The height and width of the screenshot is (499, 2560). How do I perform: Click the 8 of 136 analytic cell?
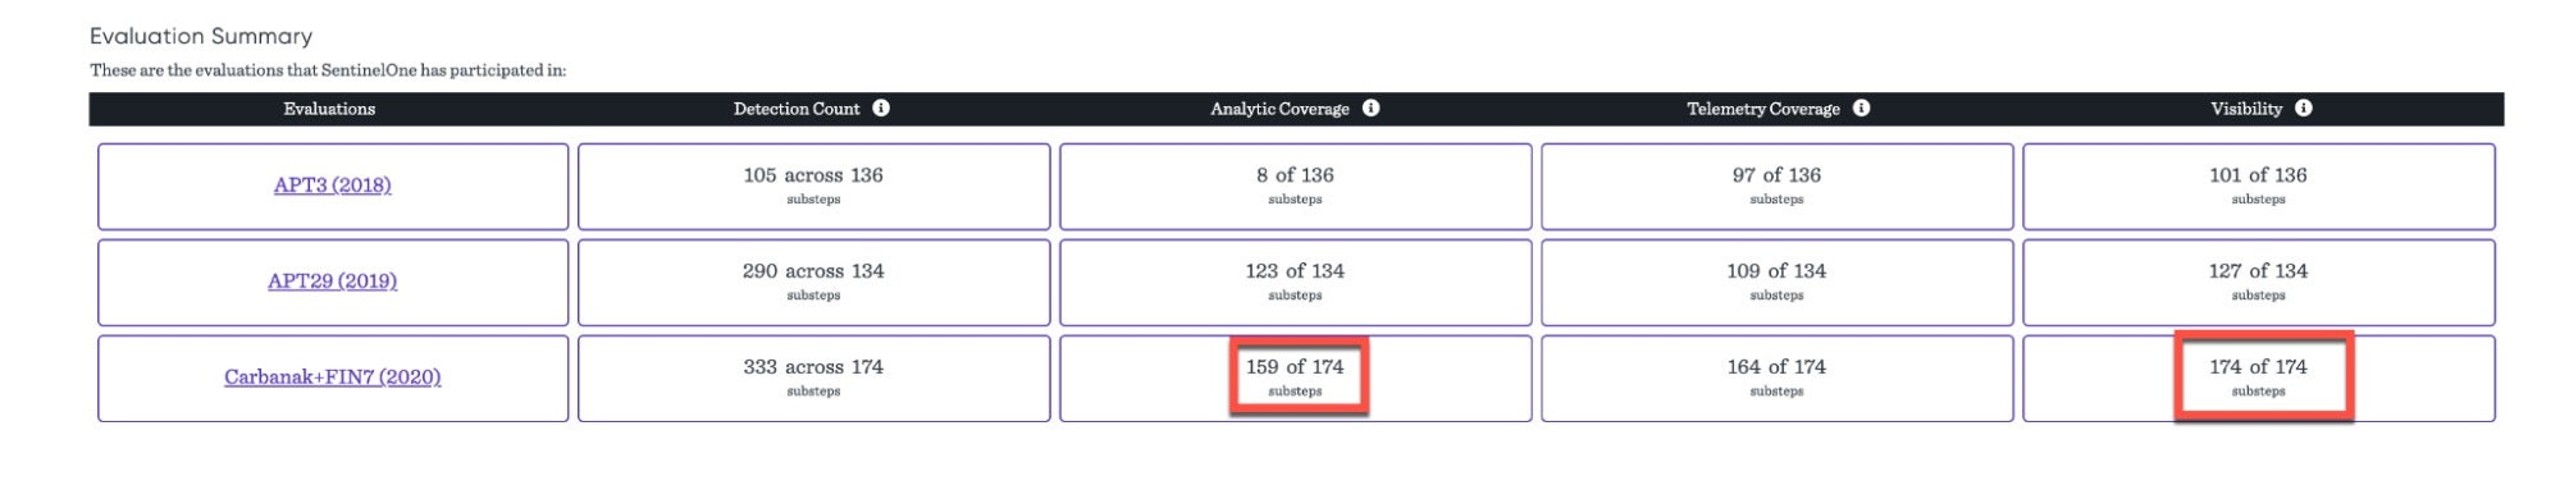[1295, 186]
